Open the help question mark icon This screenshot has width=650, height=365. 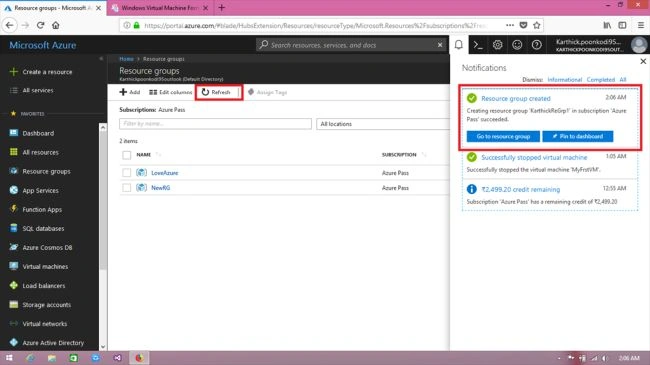pyautogui.click(x=536, y=45)
